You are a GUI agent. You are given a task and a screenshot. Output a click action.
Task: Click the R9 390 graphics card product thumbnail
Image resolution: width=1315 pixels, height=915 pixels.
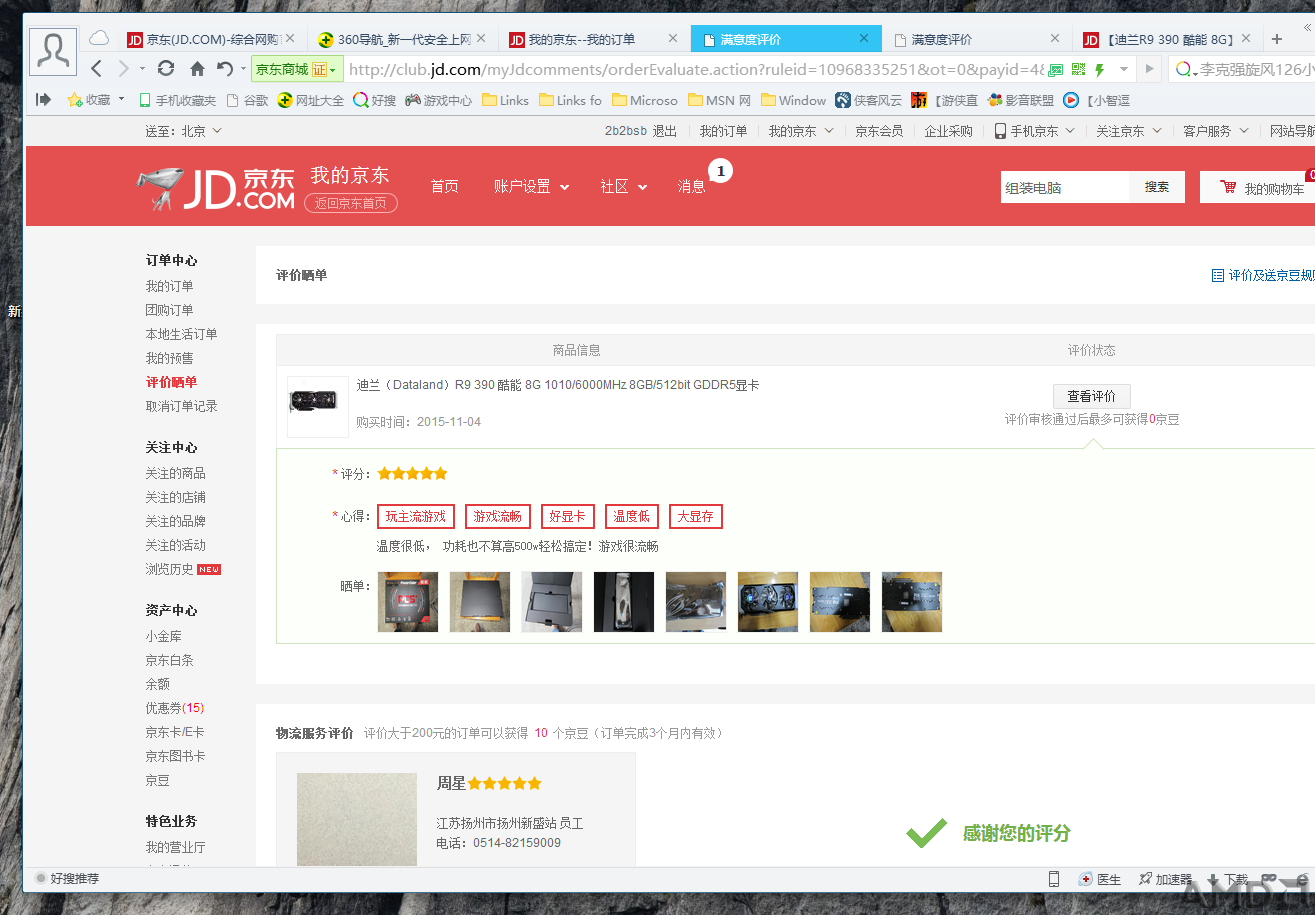pos(317,406)
